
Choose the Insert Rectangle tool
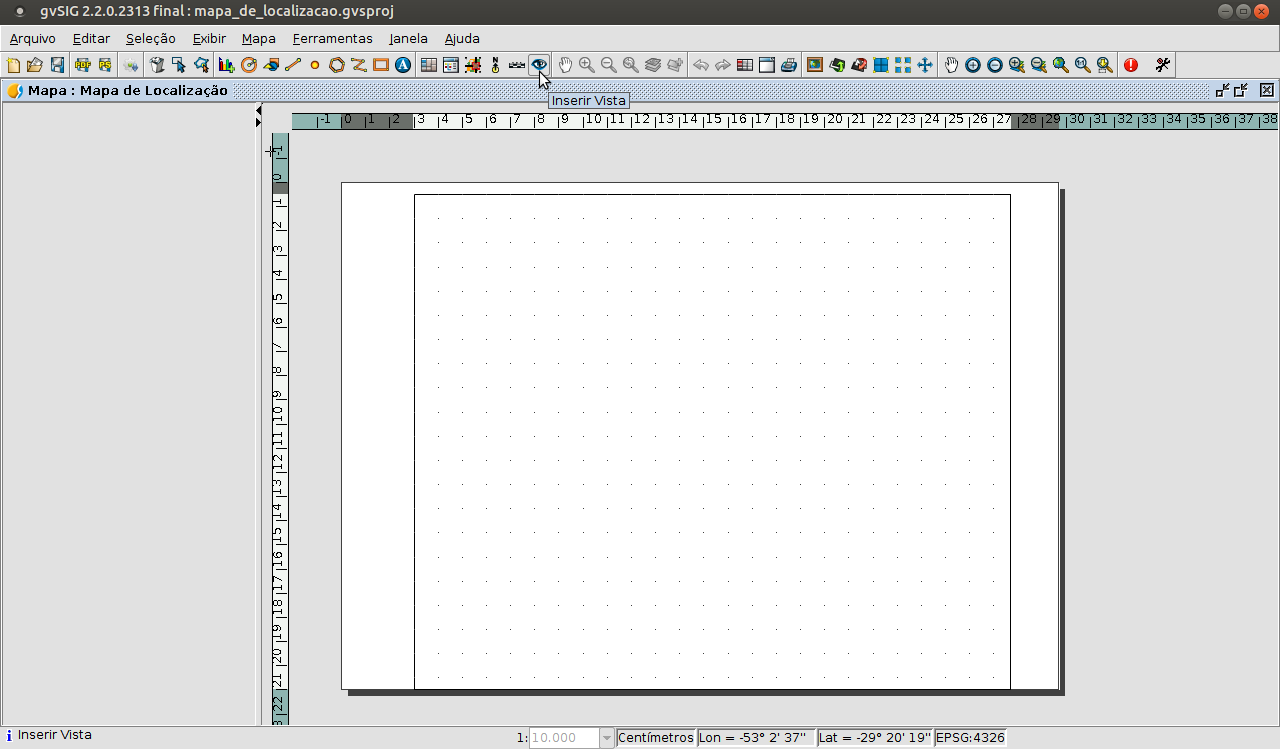[381, 65]
